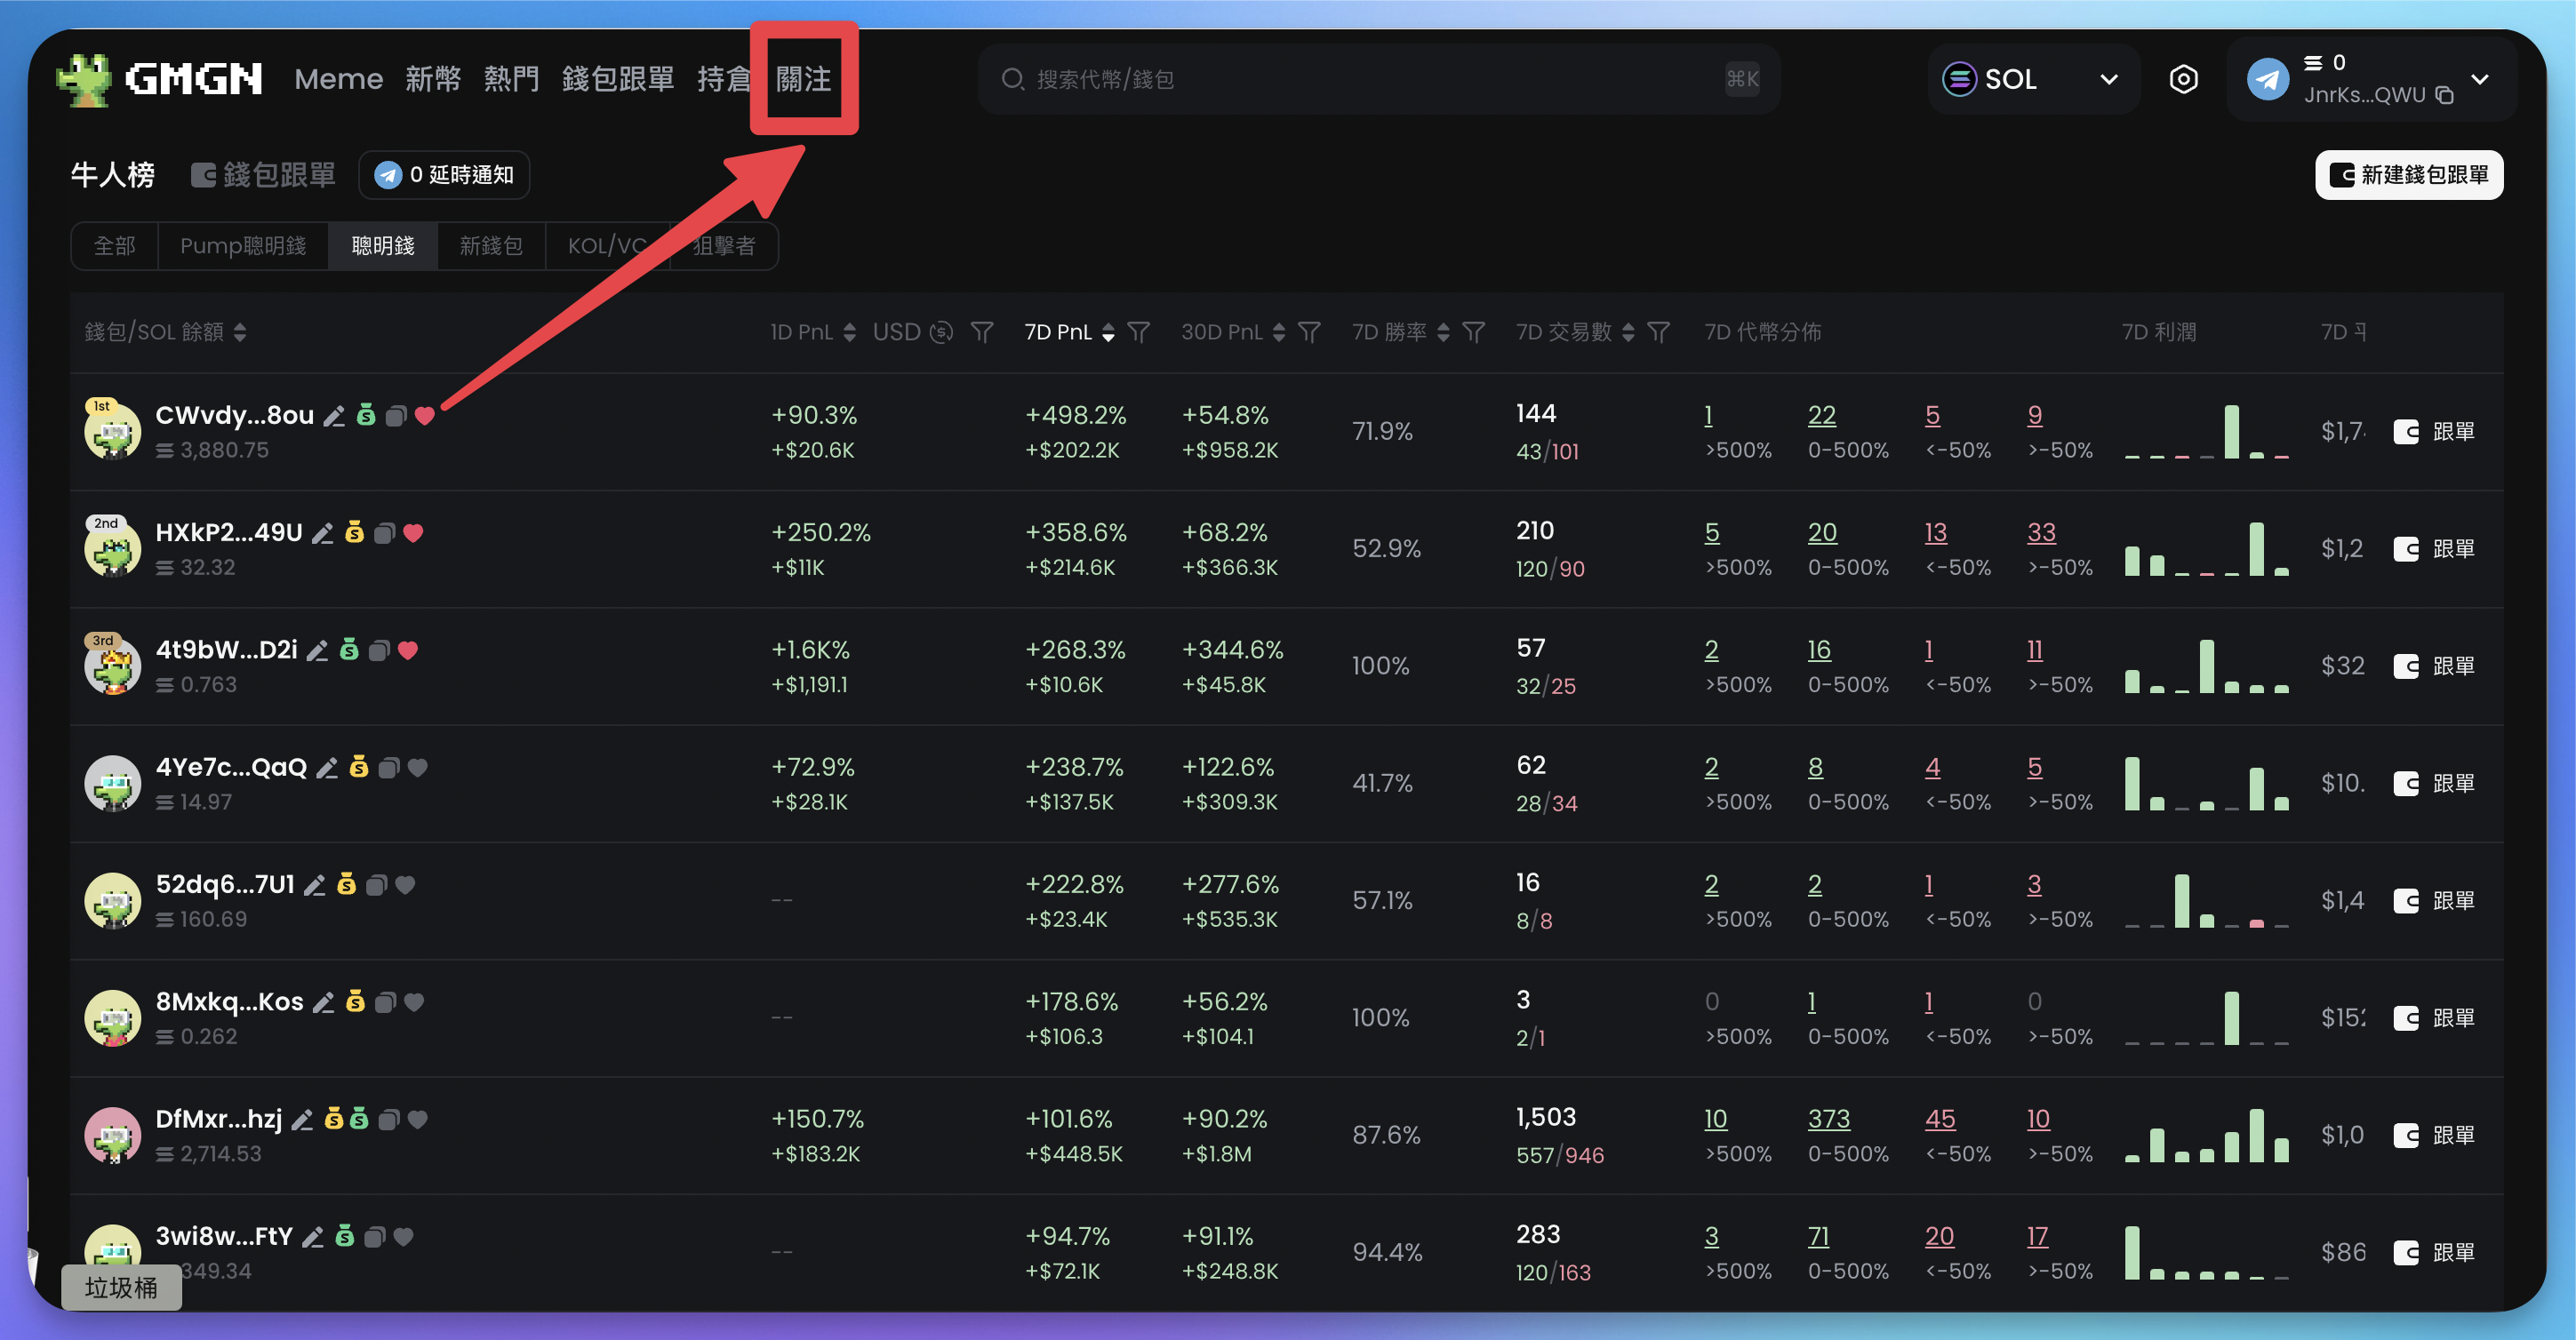This screenshot has width=2576, height=1340.
Task: Click the green money bag of CWvdy...8ou
Action: point(366,416)
